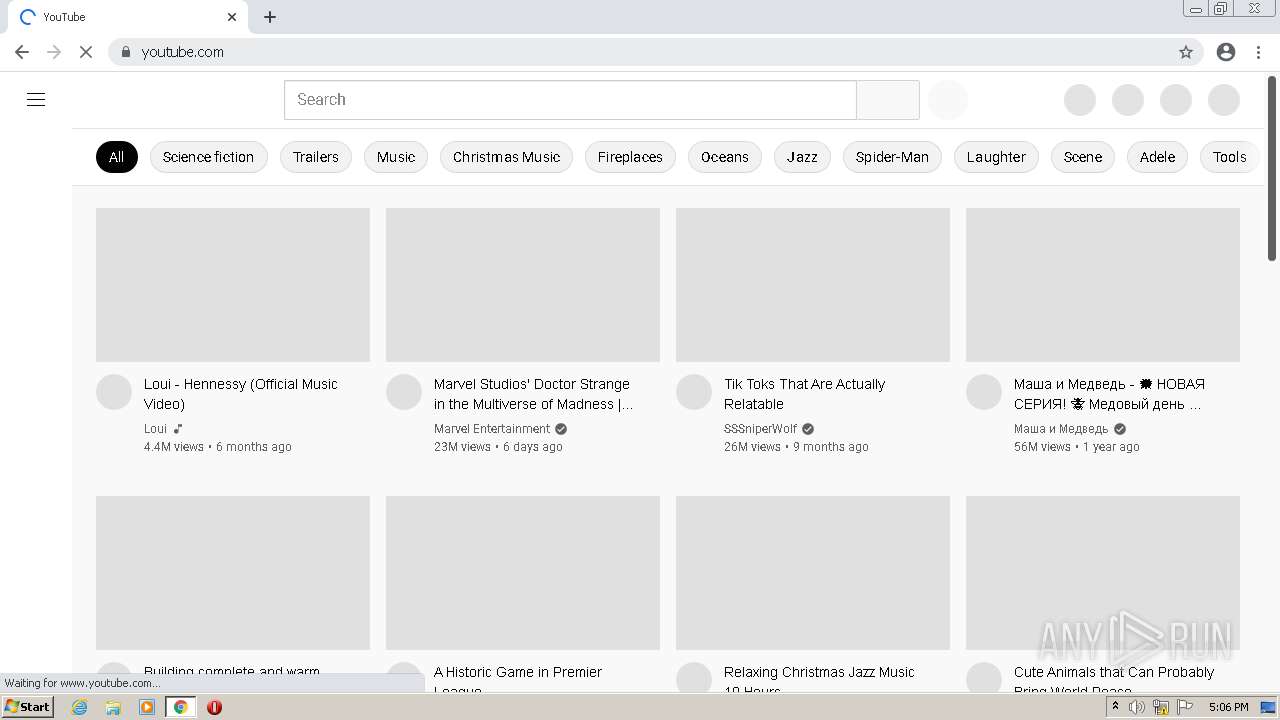This screenshot has width=1280, height=720.
Task: Pick the Scene chip
Action: click(1083, 157)
